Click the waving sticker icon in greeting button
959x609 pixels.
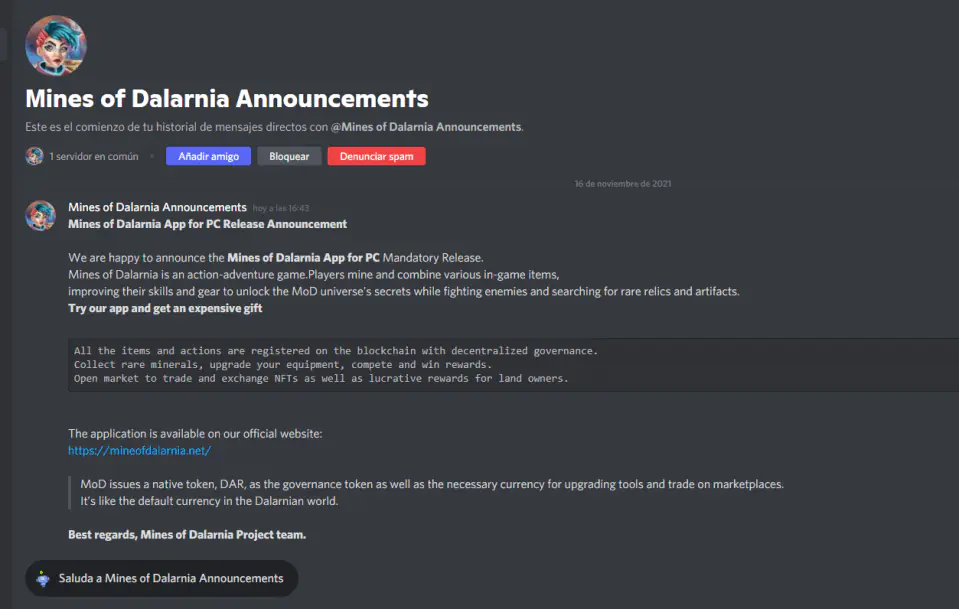42,578
